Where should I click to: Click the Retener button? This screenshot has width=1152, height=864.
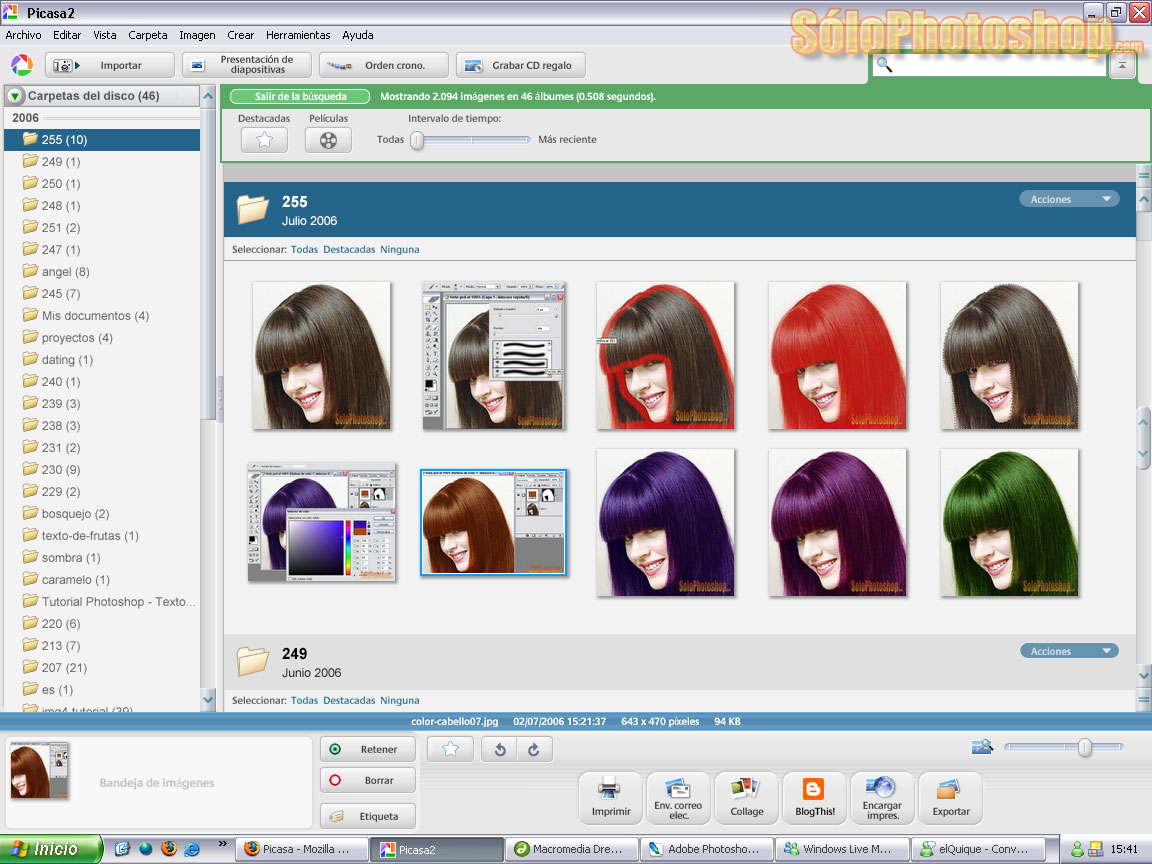(x=368, y=749)
